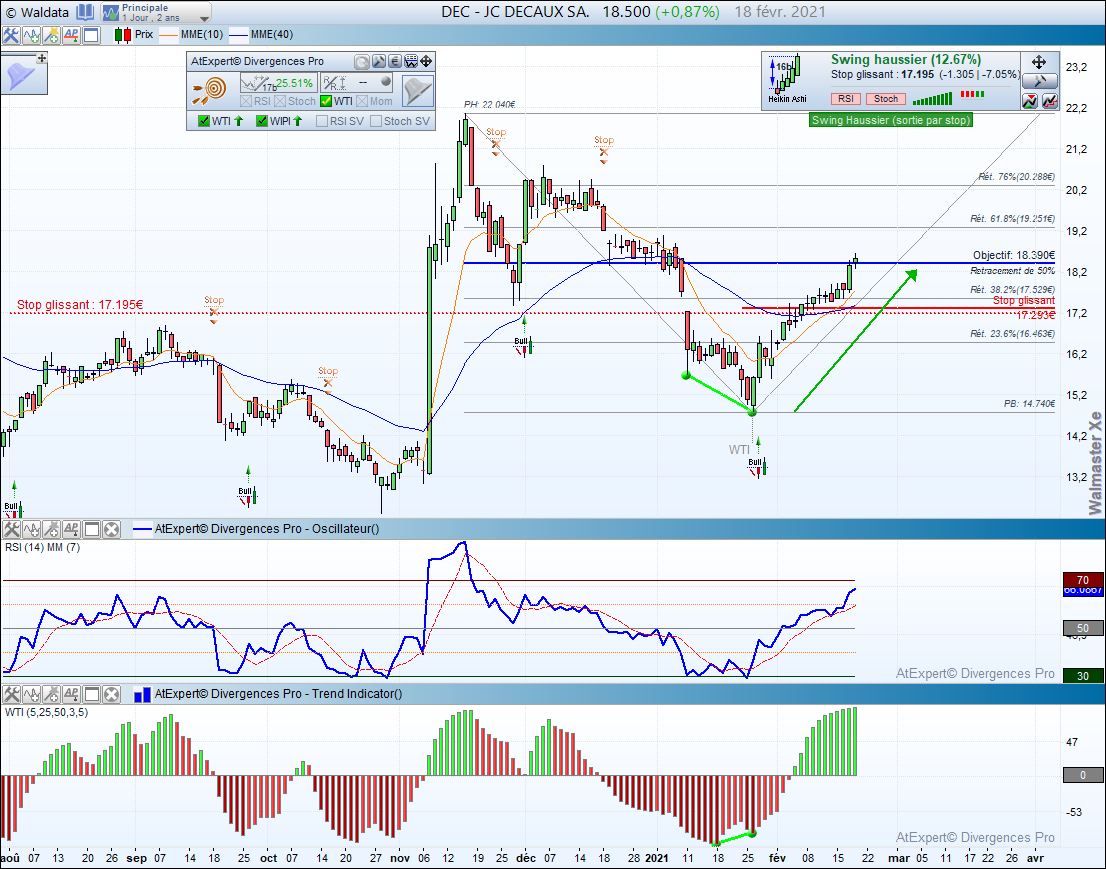Click the price chart magic wand add icon
The width and height of the screenshot is (1106, 869).
pyautogui.click(x=51, y=35)
